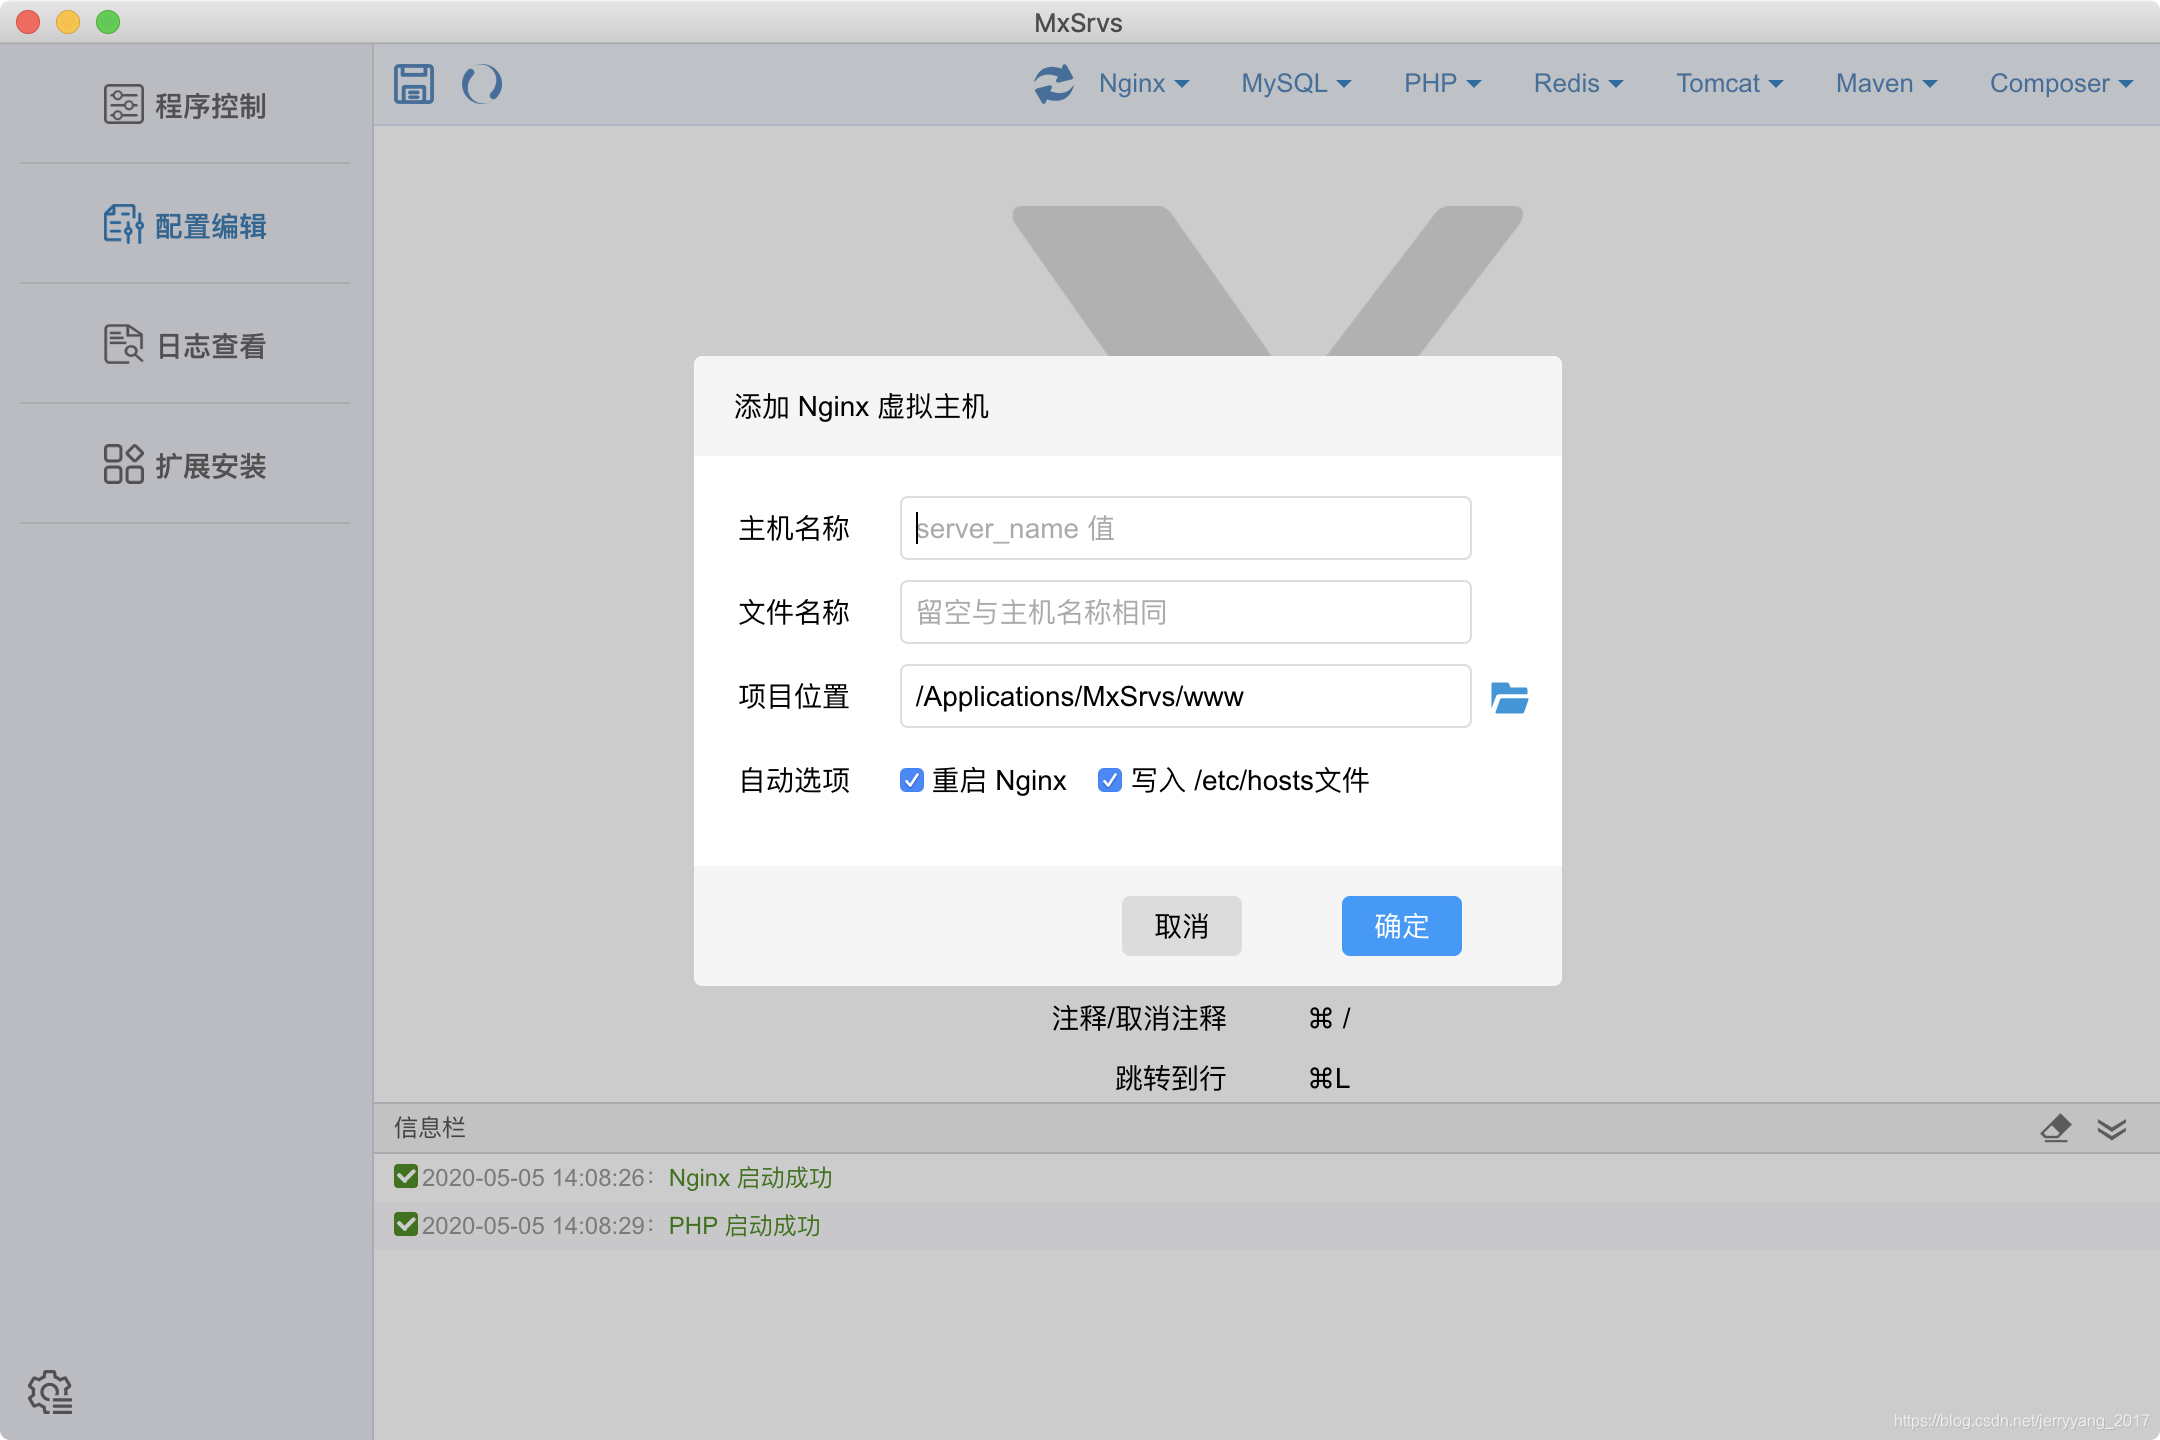Focus the 文件名称 input field
The width and height of the screenshot is (2160, 1440).
pos(1185,612)
